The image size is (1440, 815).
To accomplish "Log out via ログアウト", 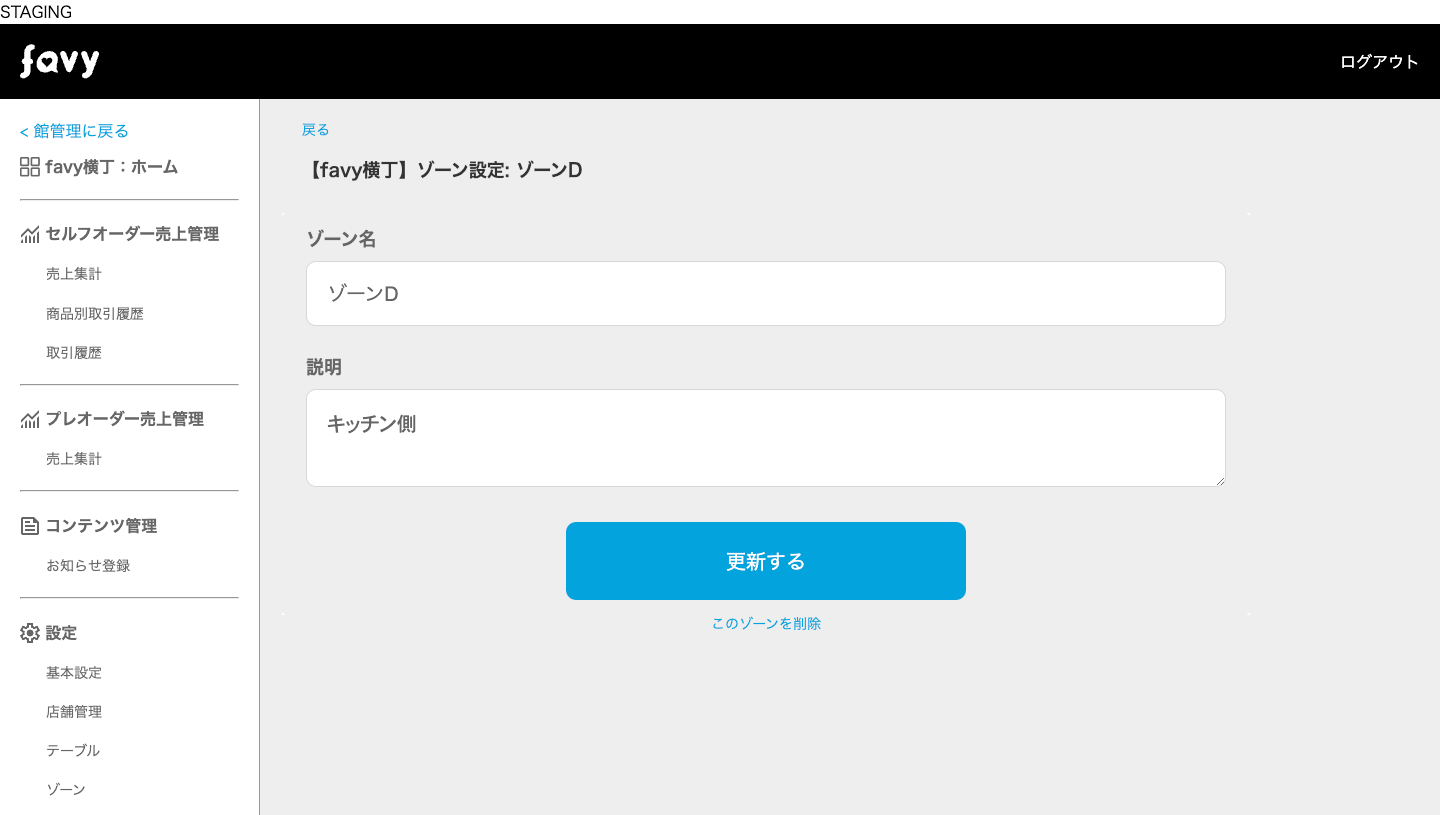I will (1379, 62).
